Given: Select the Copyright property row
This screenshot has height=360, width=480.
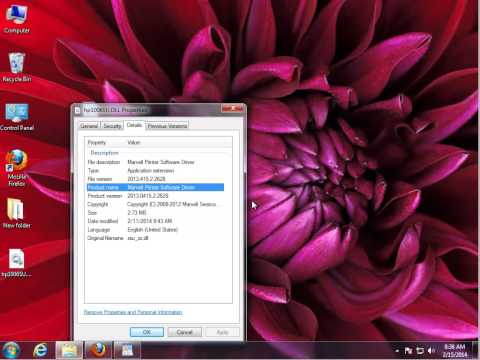Looking at the screenshot, I should pyautogui.click(x=155, y=204).
